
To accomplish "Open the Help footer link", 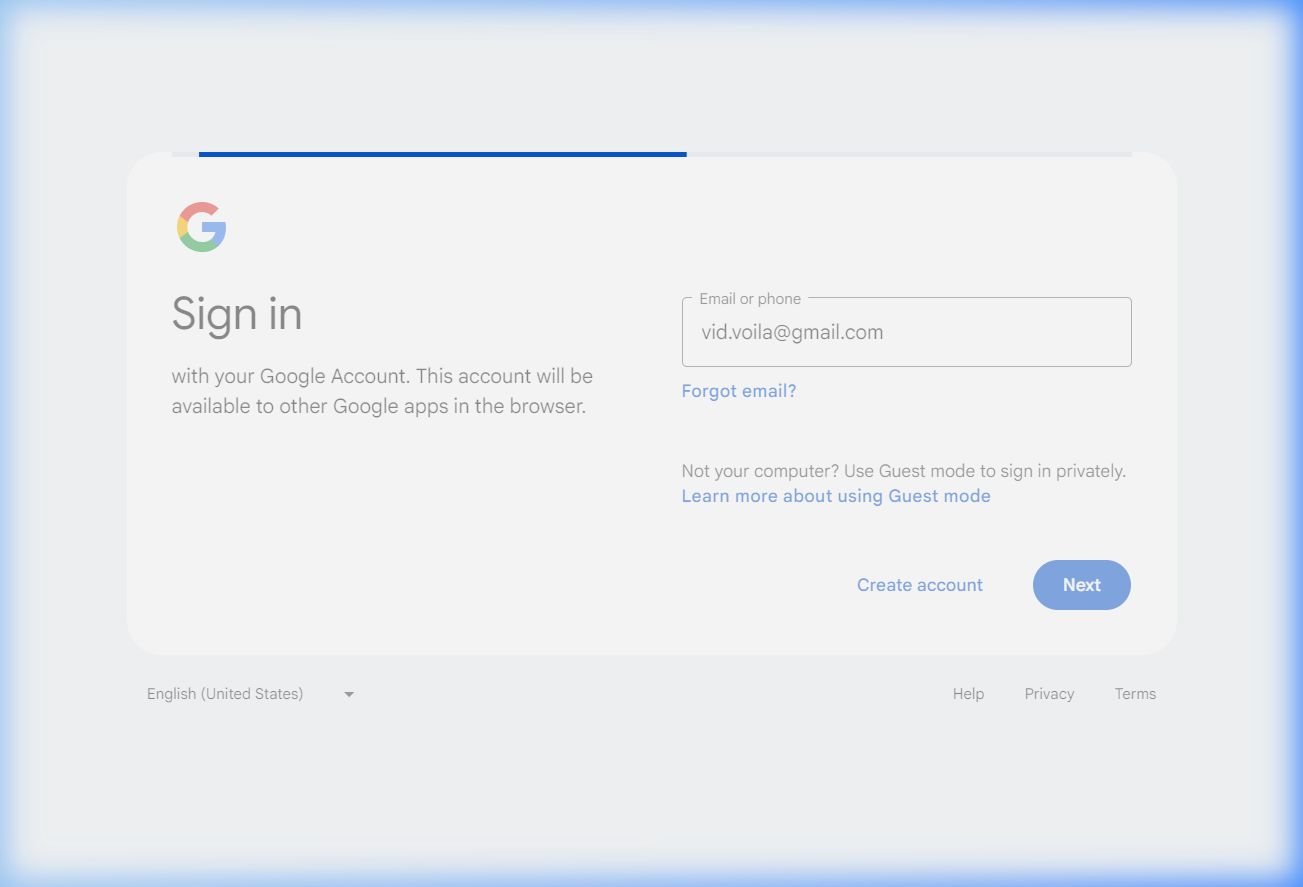I will tap(967, 694).
